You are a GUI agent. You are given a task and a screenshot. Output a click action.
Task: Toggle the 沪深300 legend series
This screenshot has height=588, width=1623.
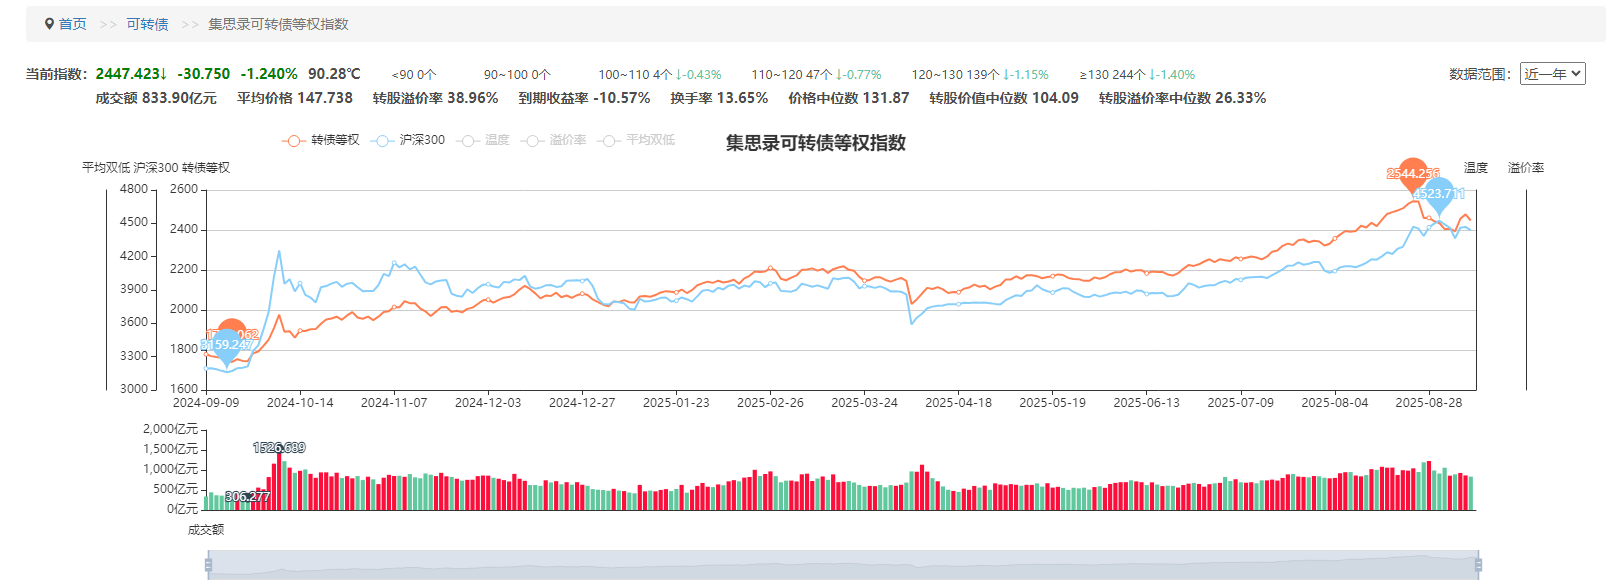[x=408, y=141]
